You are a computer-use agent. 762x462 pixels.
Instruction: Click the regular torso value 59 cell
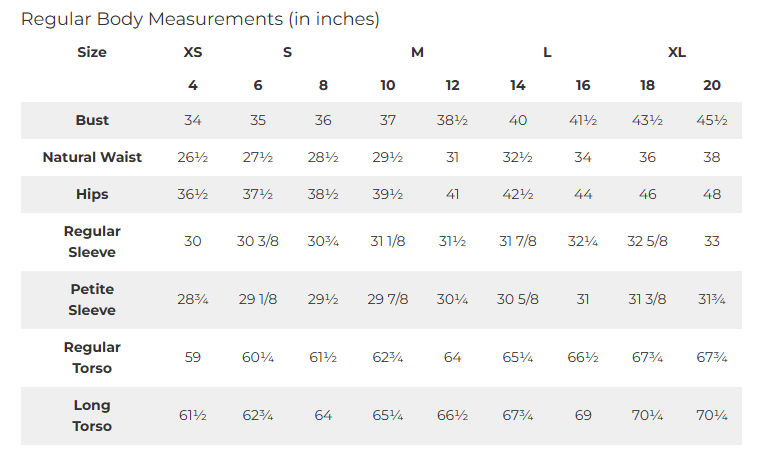tap(193, 358)
